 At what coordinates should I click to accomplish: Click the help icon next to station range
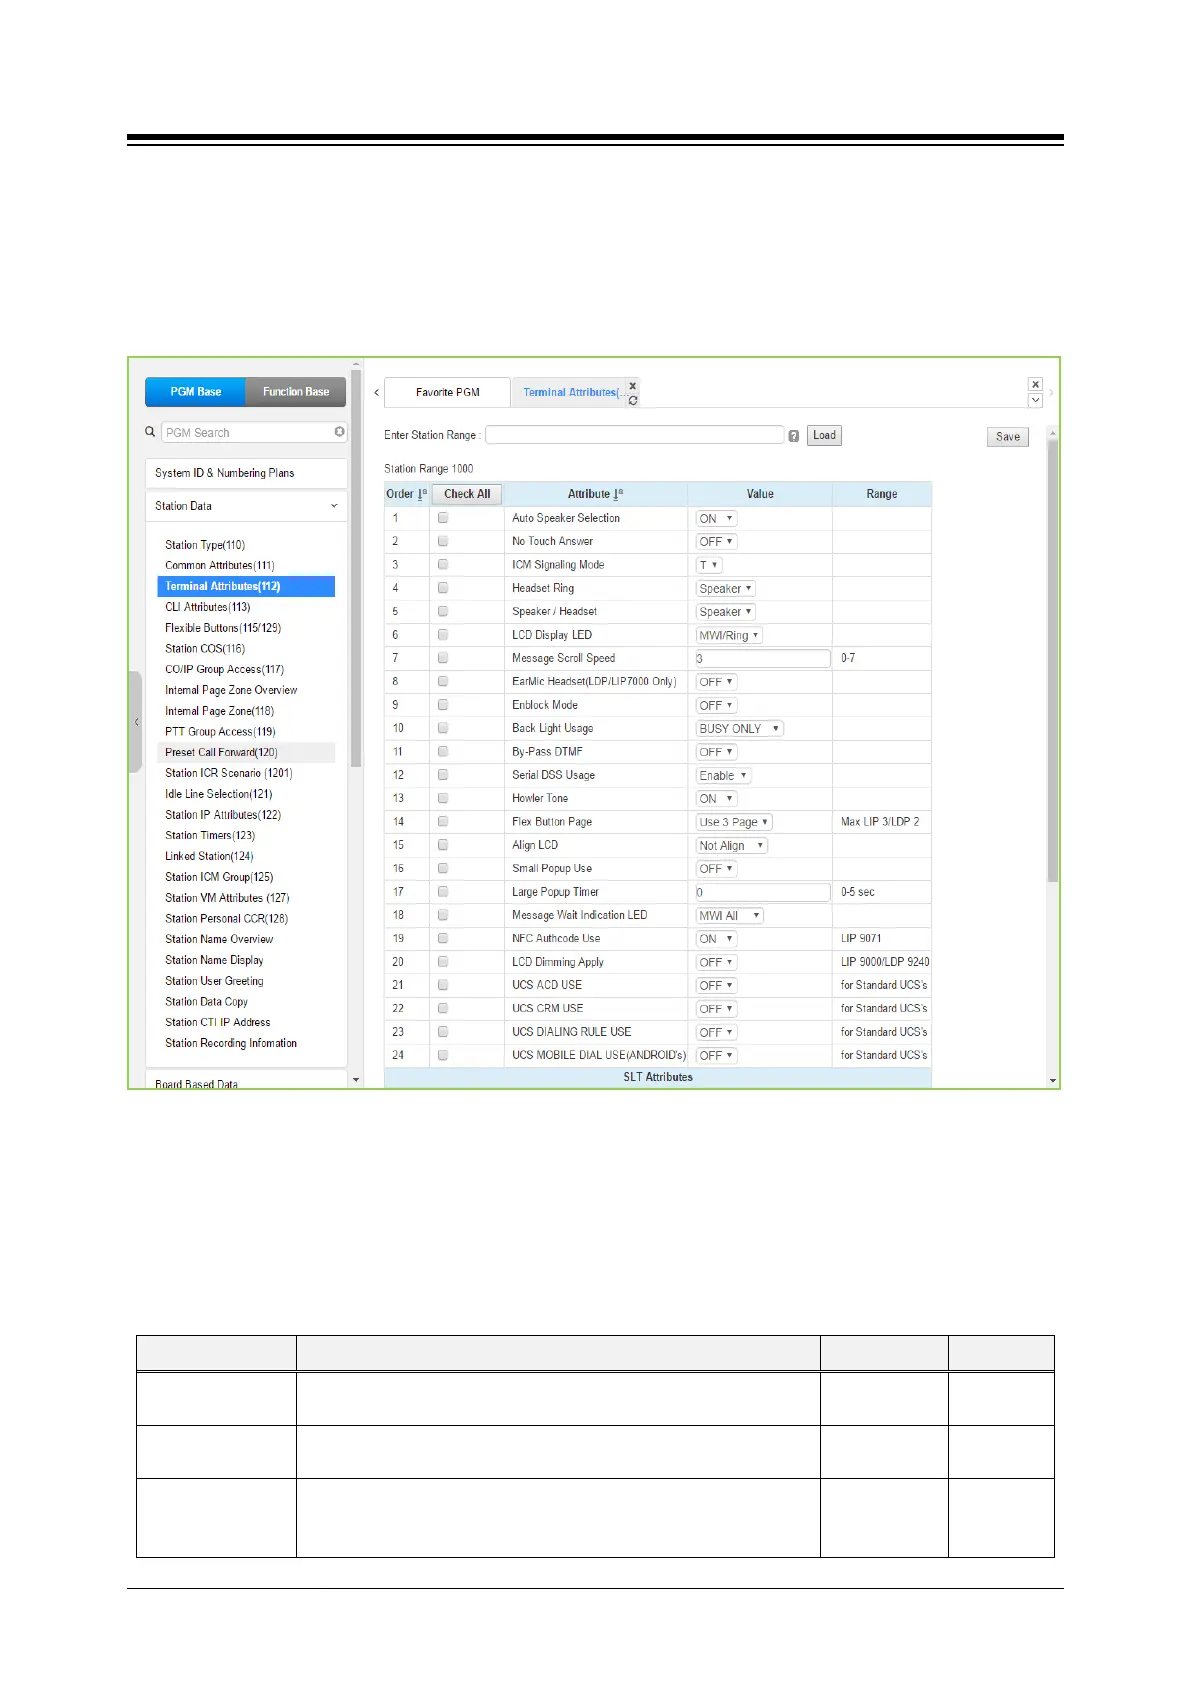click(x=794, y=436)
